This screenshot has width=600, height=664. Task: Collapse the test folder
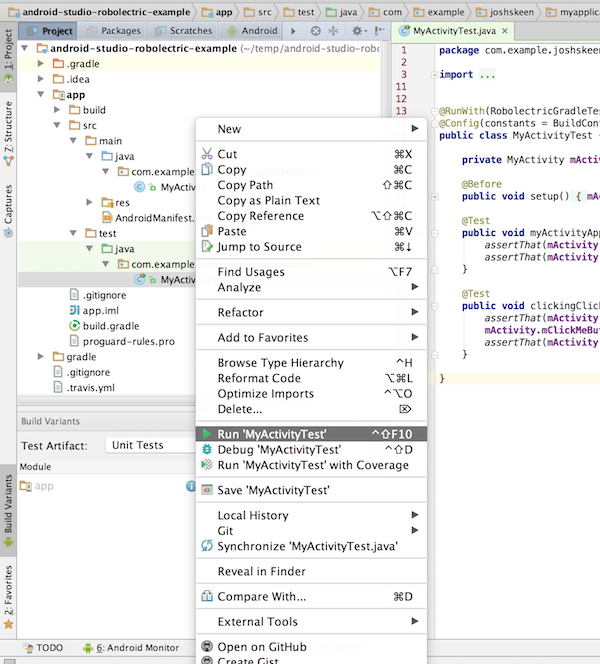pos(73,233)
